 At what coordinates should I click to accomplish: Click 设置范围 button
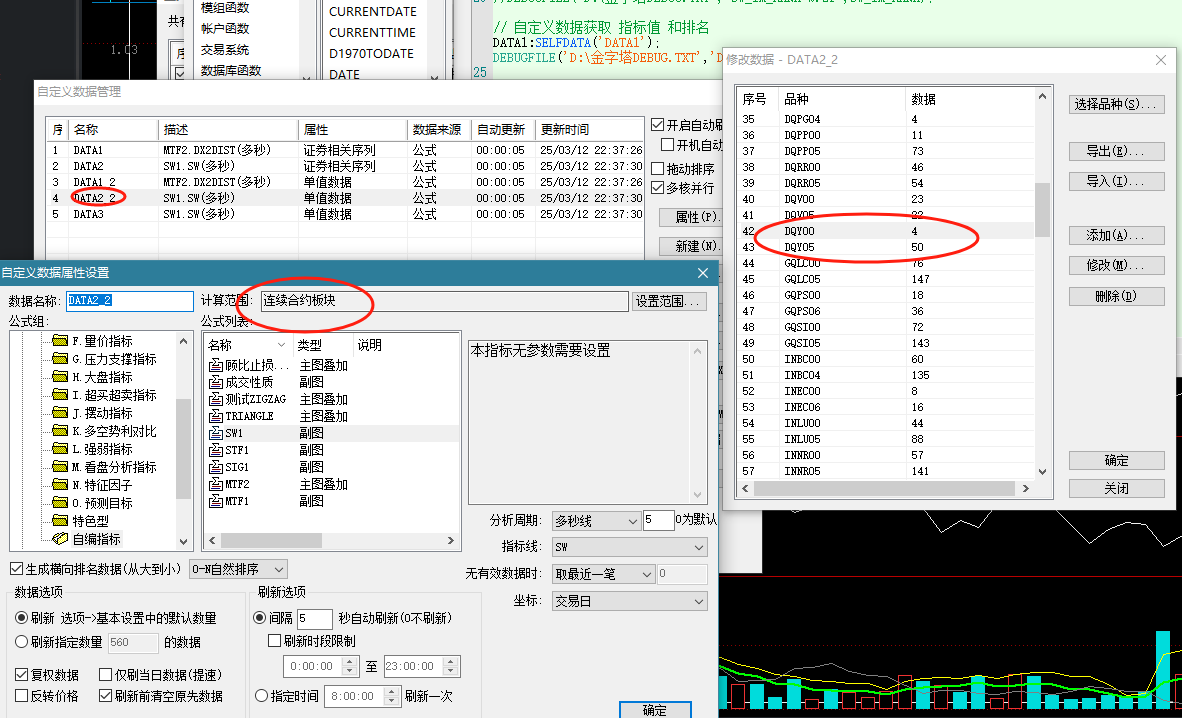[669, 302]
